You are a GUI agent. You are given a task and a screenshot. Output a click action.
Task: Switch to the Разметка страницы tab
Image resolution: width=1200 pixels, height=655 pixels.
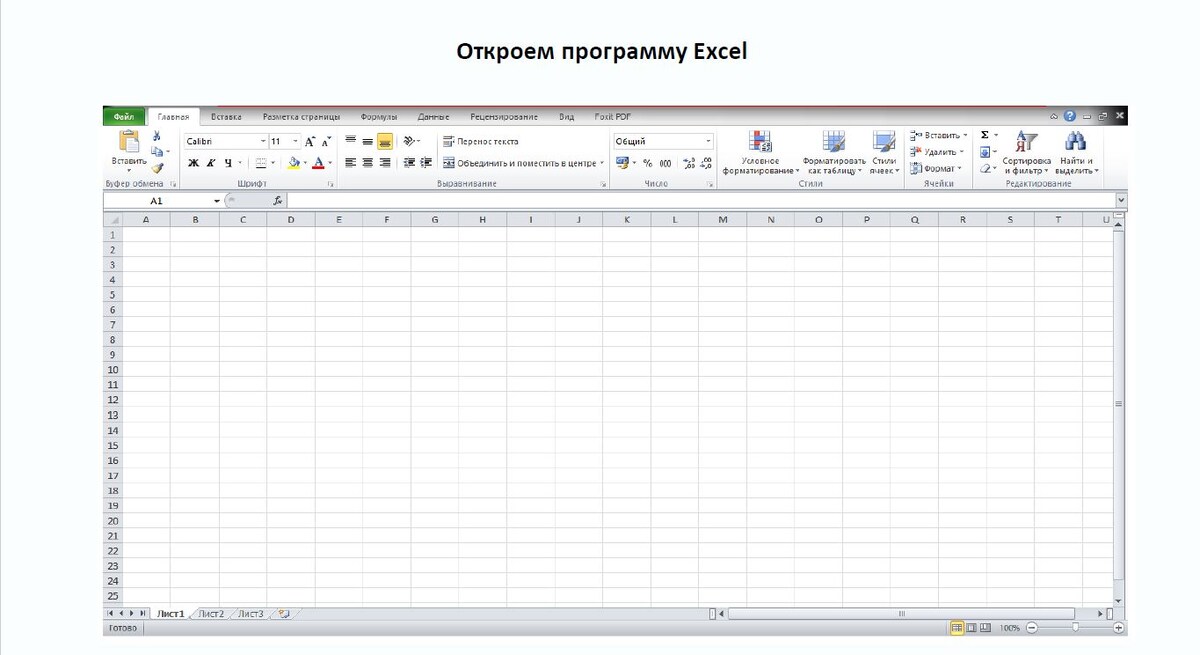(301, 117)
